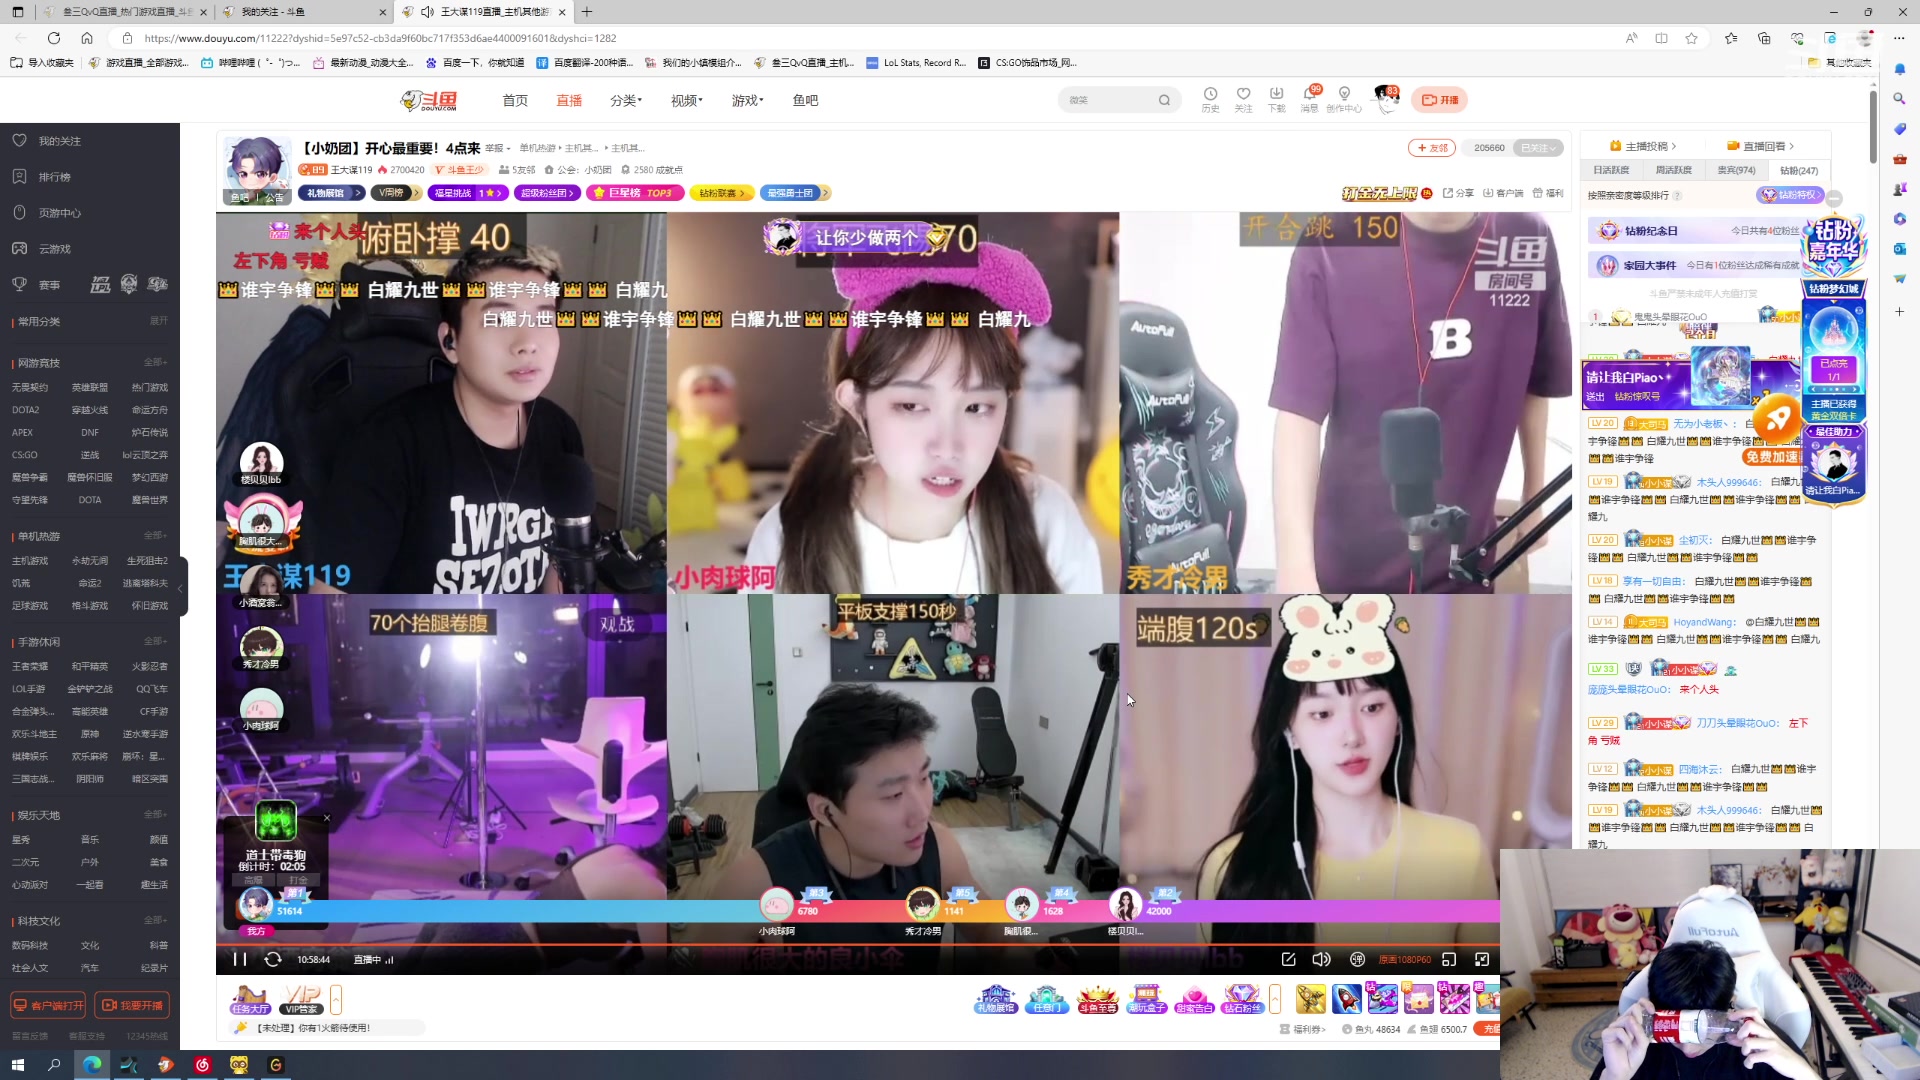
Task: Open the 钻石粉丝 diamond fans panel
Action: click(x=1244, y=998)
